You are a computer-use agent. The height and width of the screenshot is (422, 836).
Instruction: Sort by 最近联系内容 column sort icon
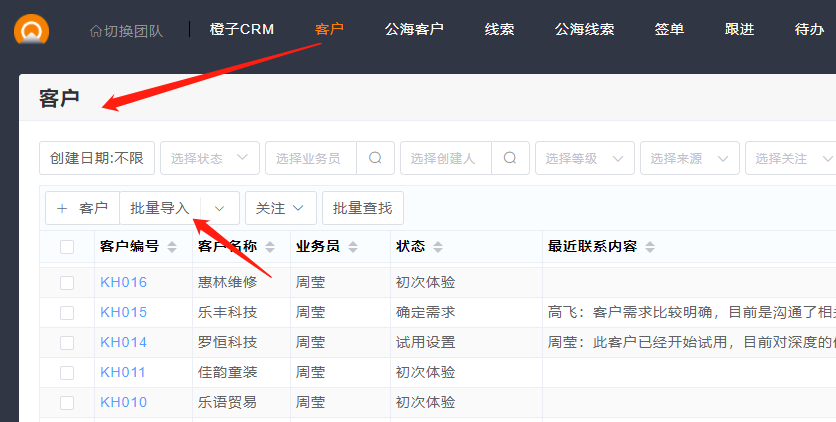650,247
